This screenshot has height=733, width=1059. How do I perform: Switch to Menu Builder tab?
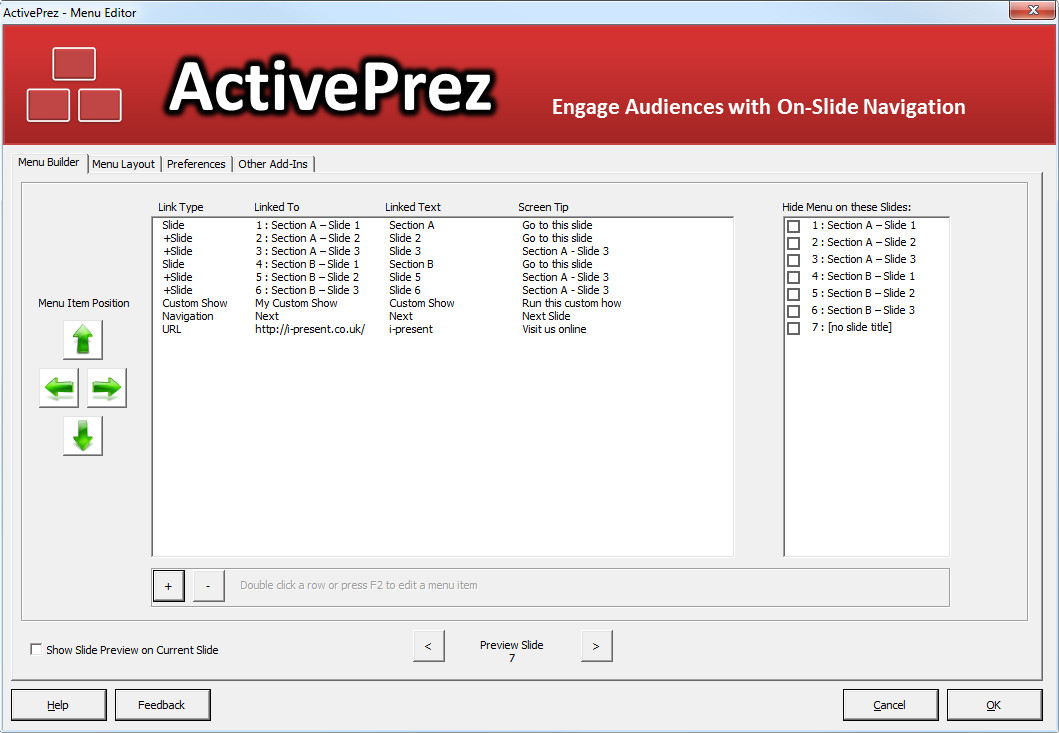click(x=49, y=162)
